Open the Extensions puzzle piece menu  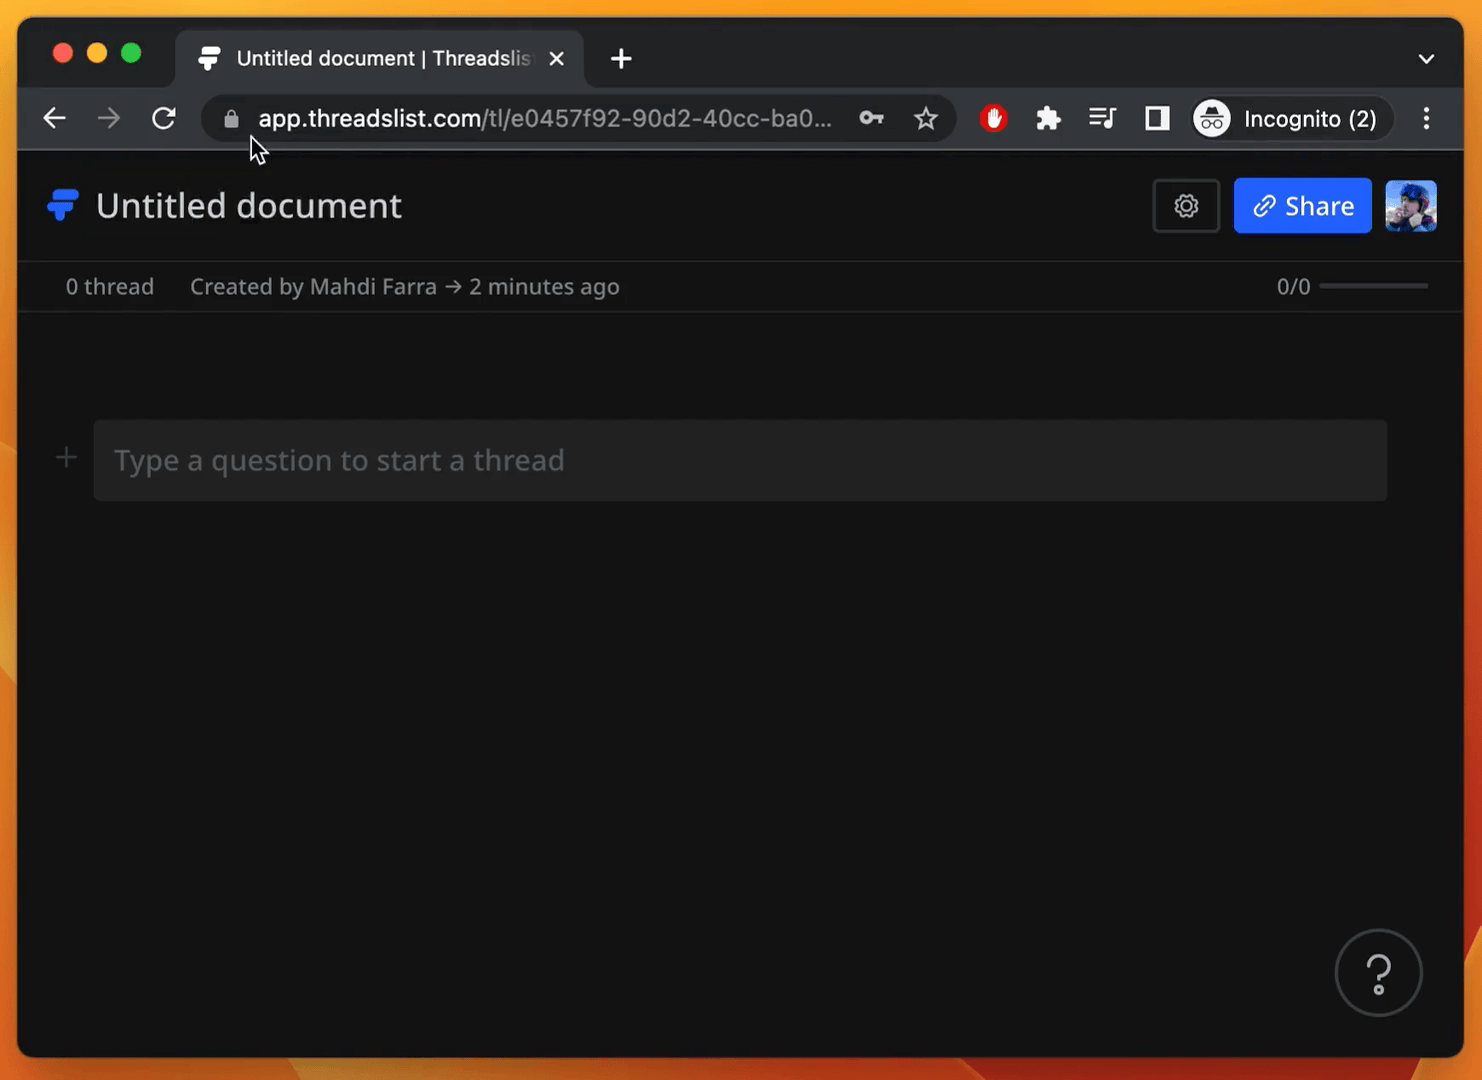(1048, 118)
